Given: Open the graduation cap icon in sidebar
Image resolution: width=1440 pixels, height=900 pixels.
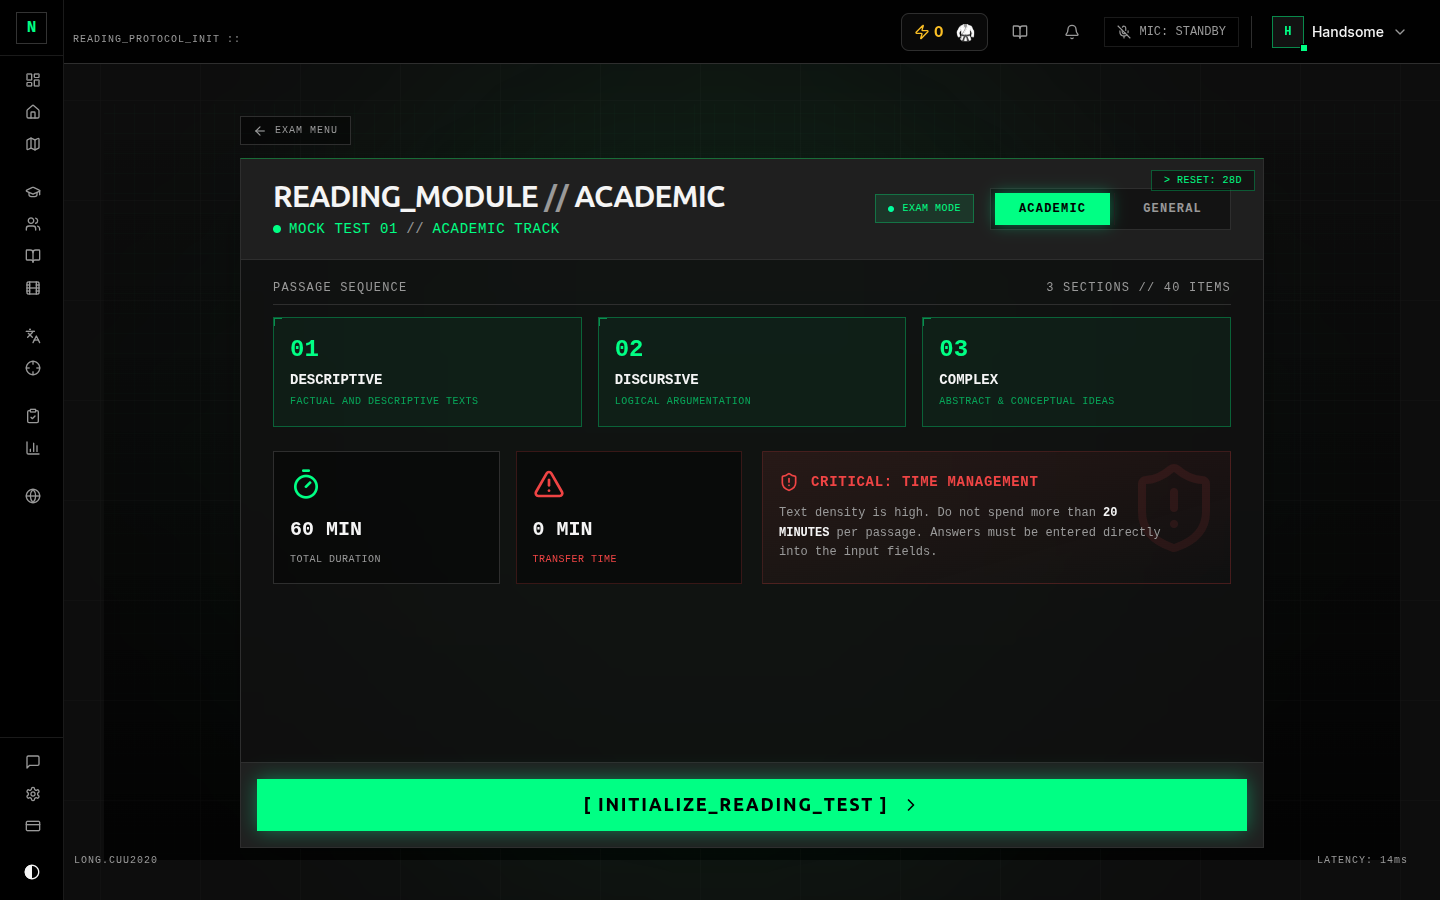Looking at the screenshot, I should [33, 192].
